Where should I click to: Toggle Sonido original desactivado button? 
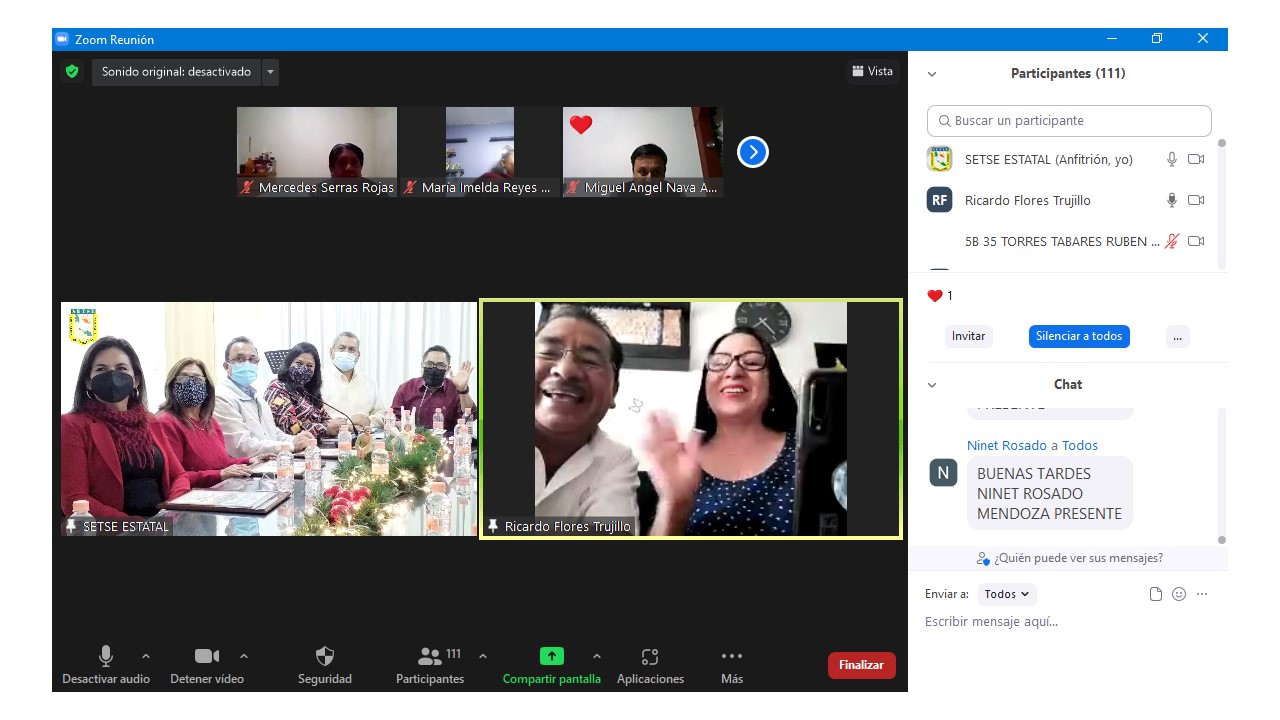176,72
